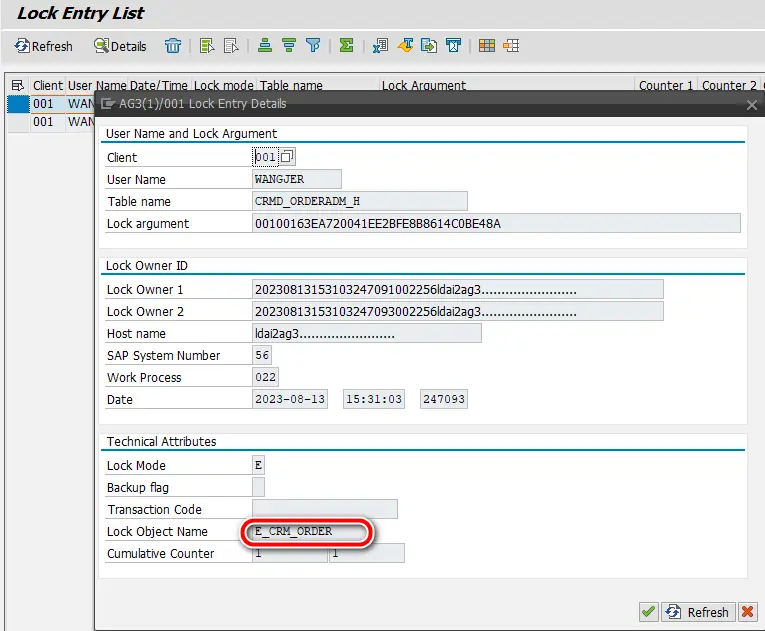Click the empty Transaction Code field
The height and width of the screenshot is (631, 765).
click(x=325, y=509)
